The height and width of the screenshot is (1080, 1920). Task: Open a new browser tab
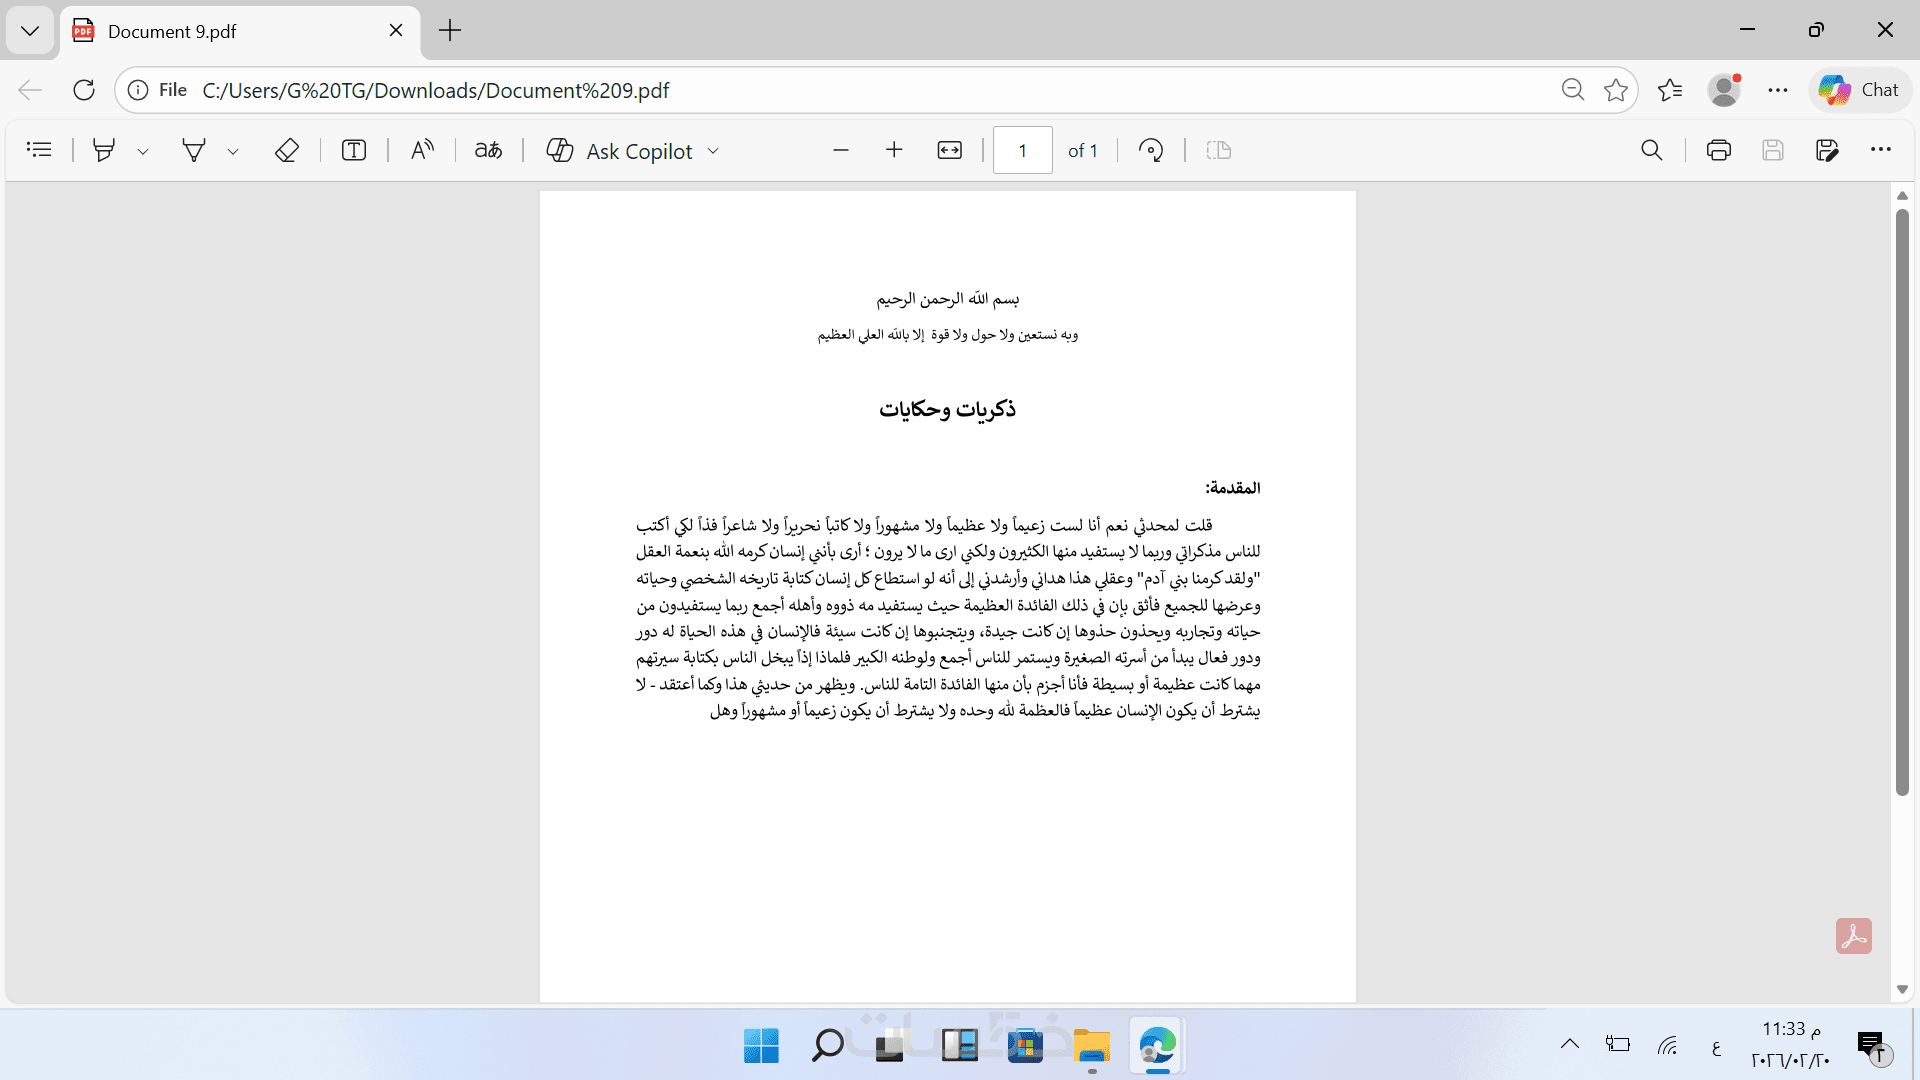pyautogui.click(x=450, y=31)
